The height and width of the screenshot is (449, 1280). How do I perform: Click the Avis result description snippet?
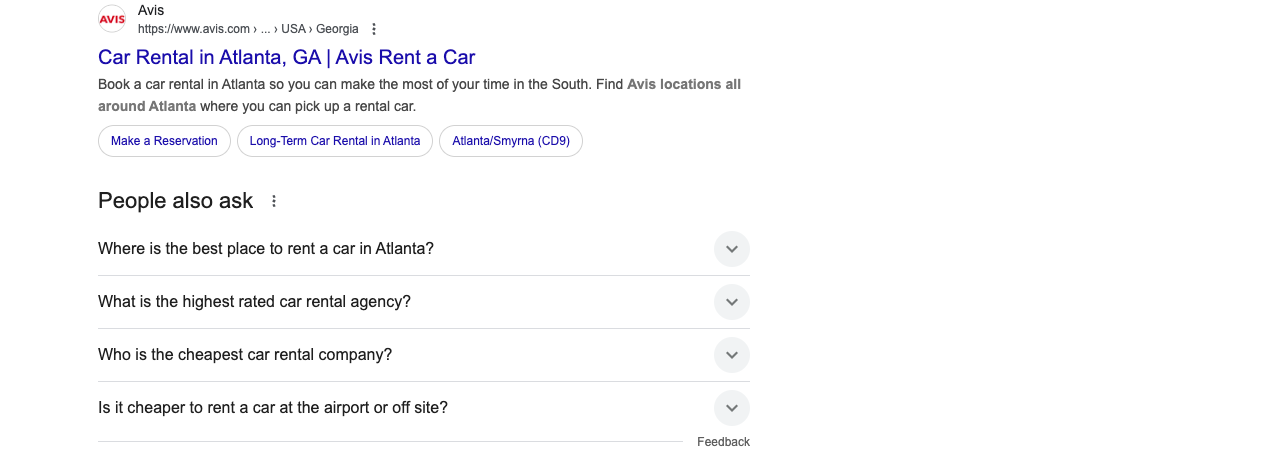coord(419,95)
